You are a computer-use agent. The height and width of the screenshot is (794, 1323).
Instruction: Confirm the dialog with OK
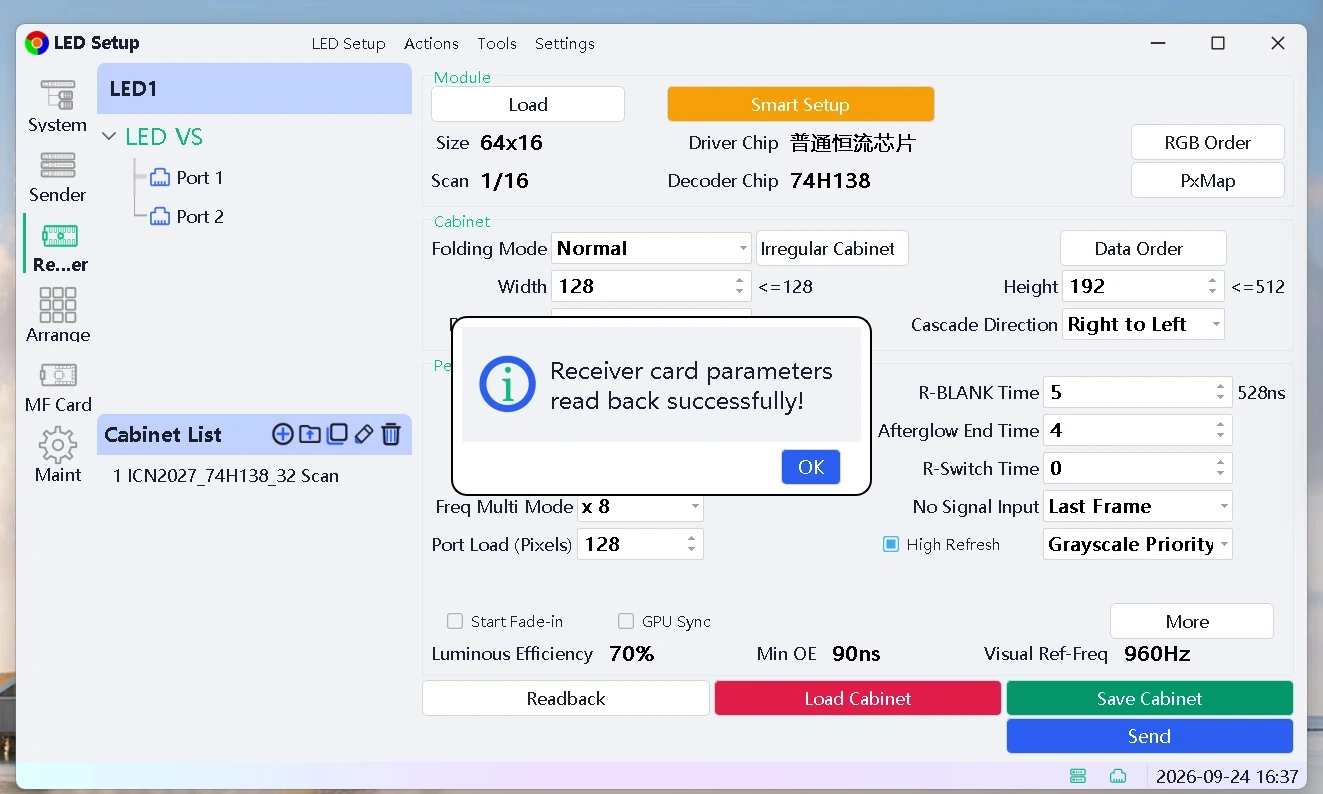811,467
